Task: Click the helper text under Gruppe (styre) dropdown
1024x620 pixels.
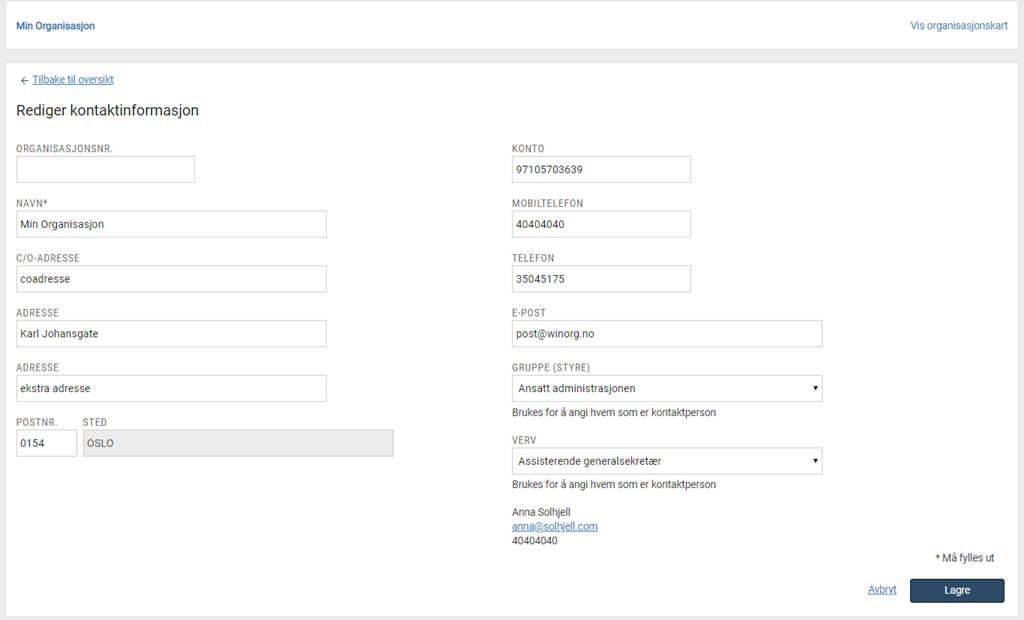Action: pyautogui.click(x=614, y=412)
